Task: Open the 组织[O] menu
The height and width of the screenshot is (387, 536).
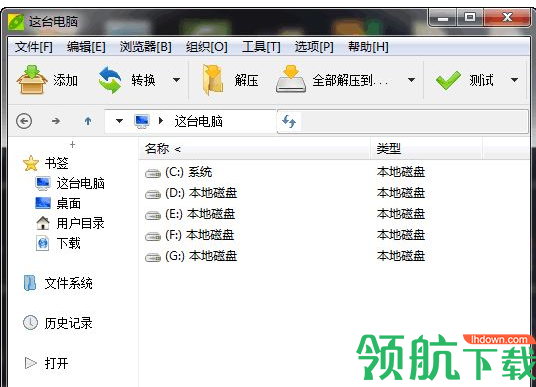Action: click(207, 47)
